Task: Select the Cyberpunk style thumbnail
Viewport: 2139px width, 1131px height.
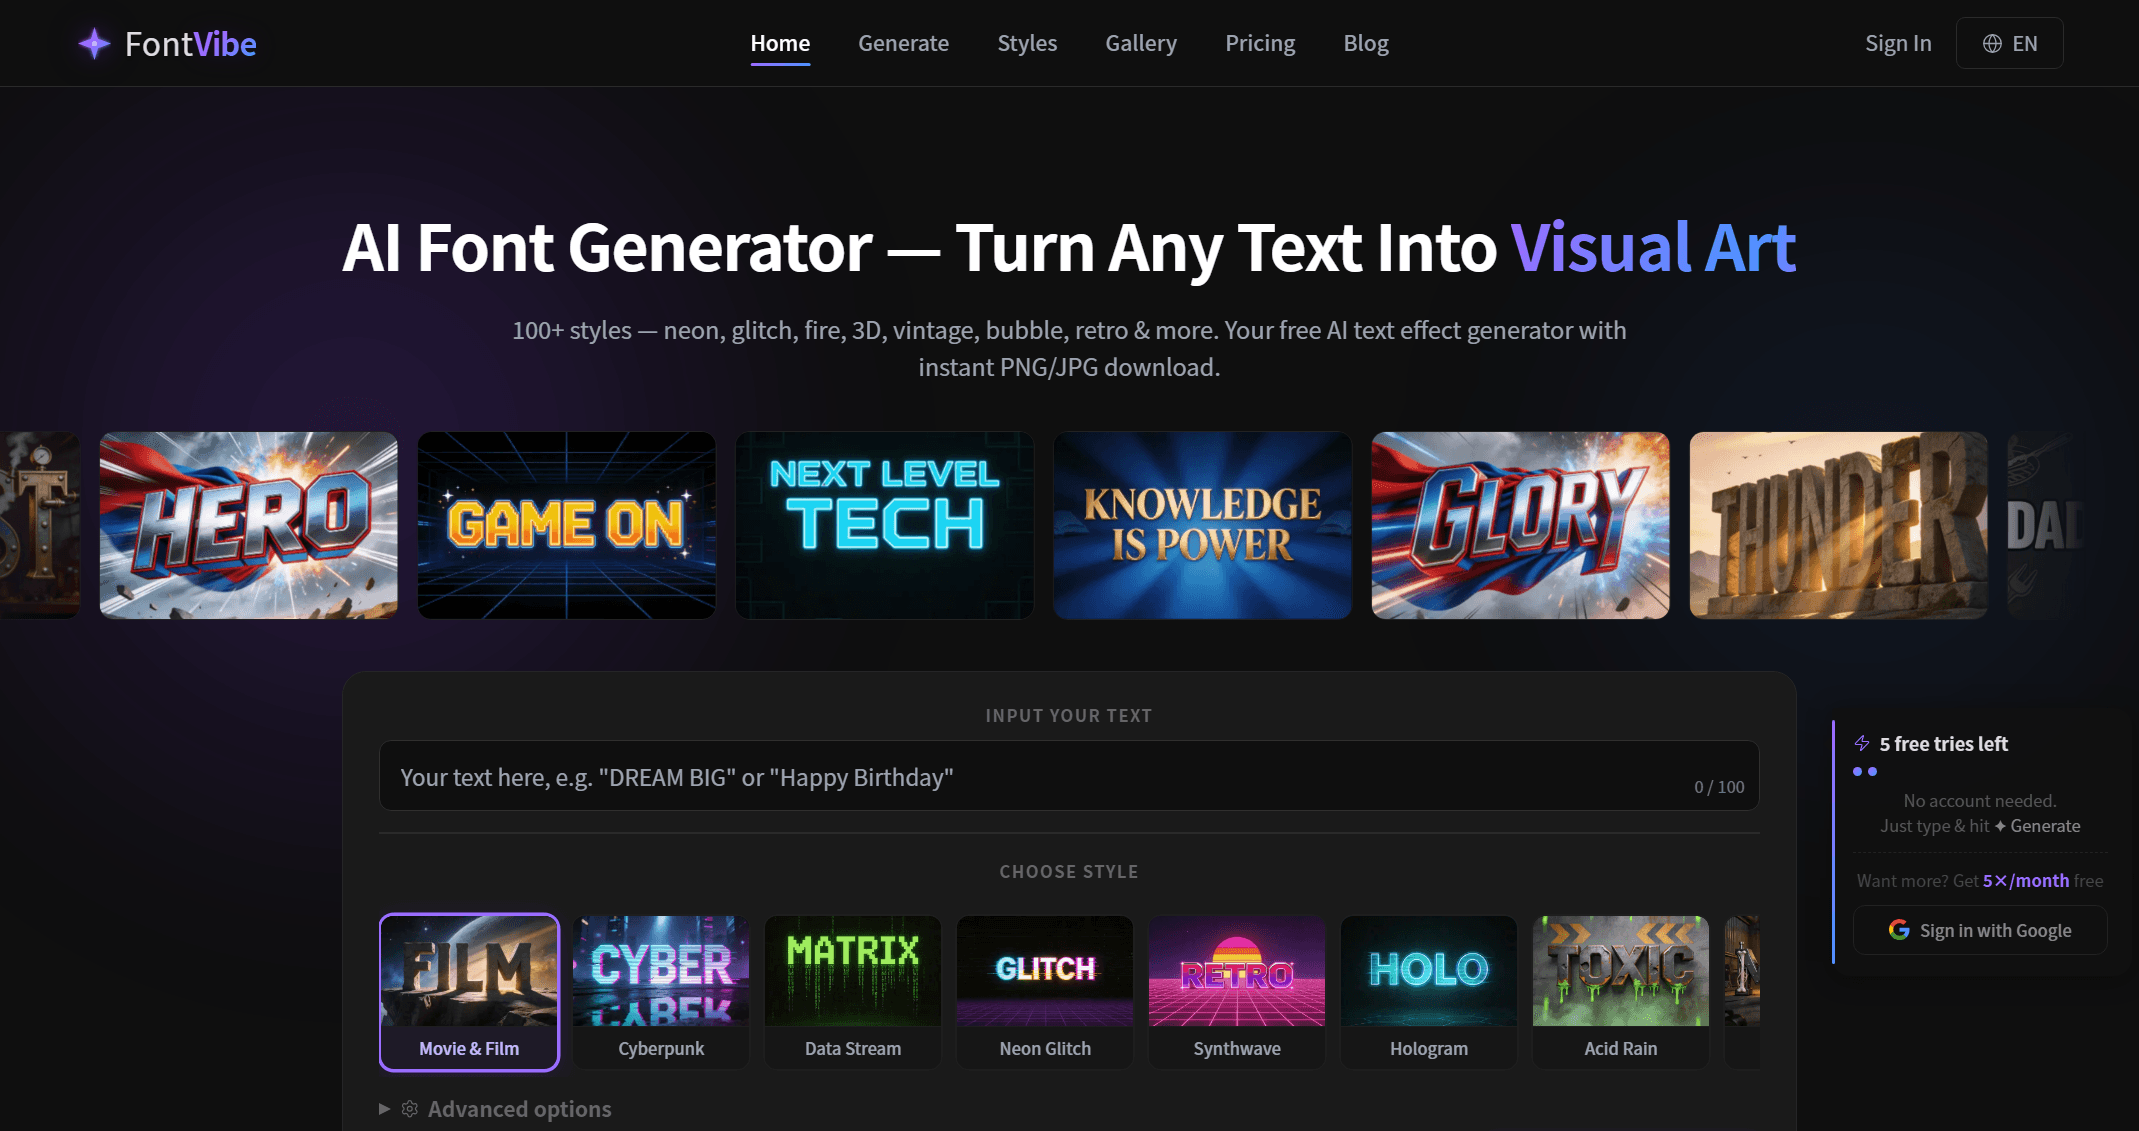Action: coord(660,990)
